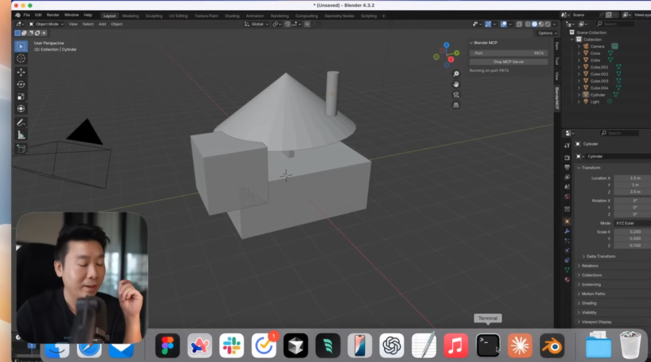Open Figma from the Dock

[167, 345]
